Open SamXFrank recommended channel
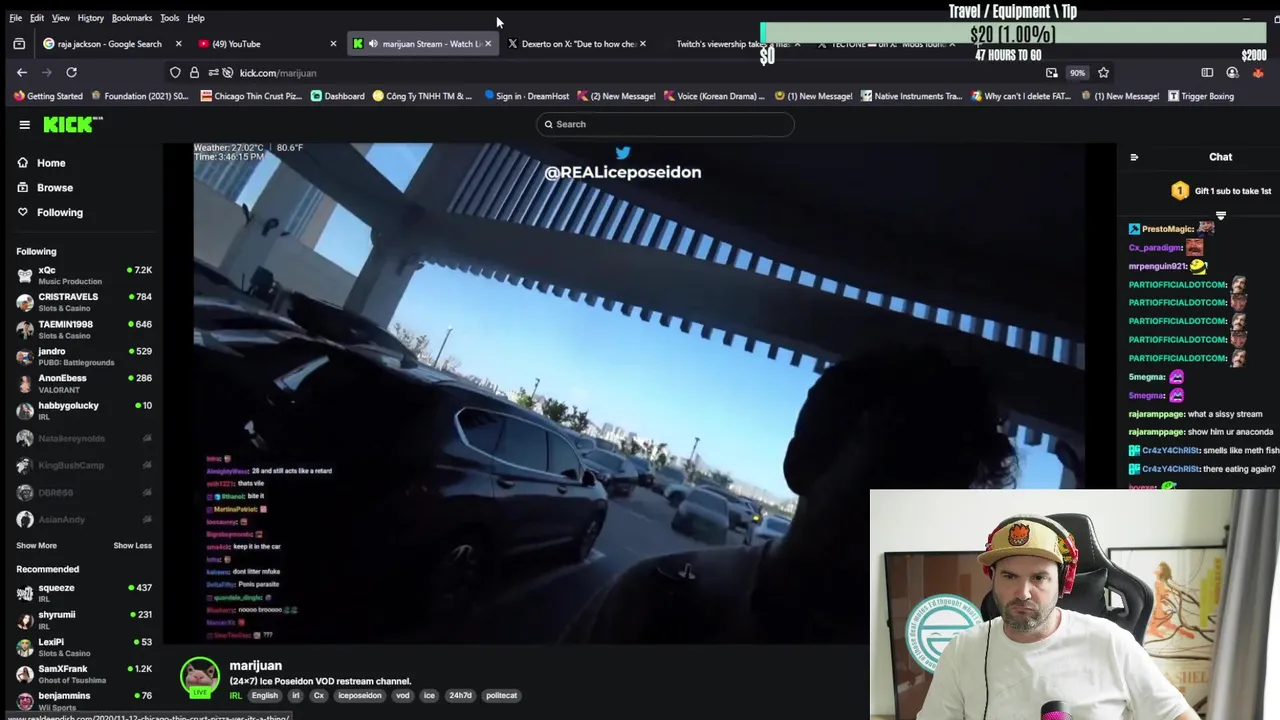Screen dimensions: 1280x720 pos(84,673)
